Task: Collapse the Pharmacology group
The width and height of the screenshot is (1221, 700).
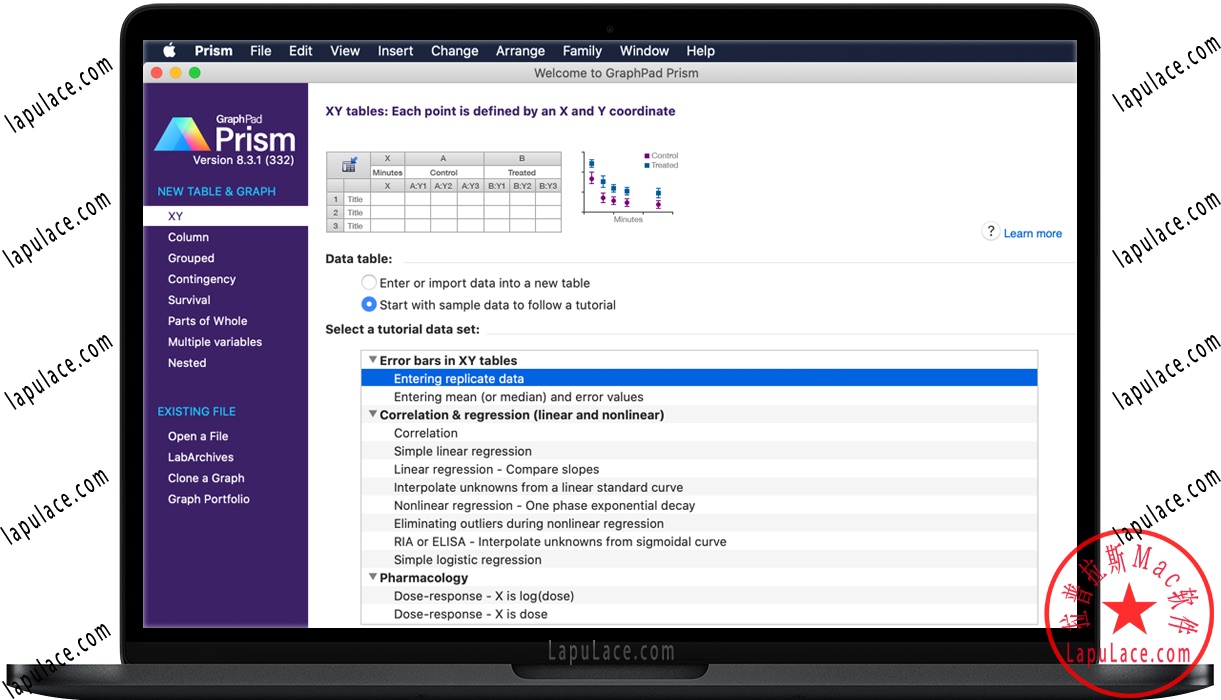Action: pos(372,577)
